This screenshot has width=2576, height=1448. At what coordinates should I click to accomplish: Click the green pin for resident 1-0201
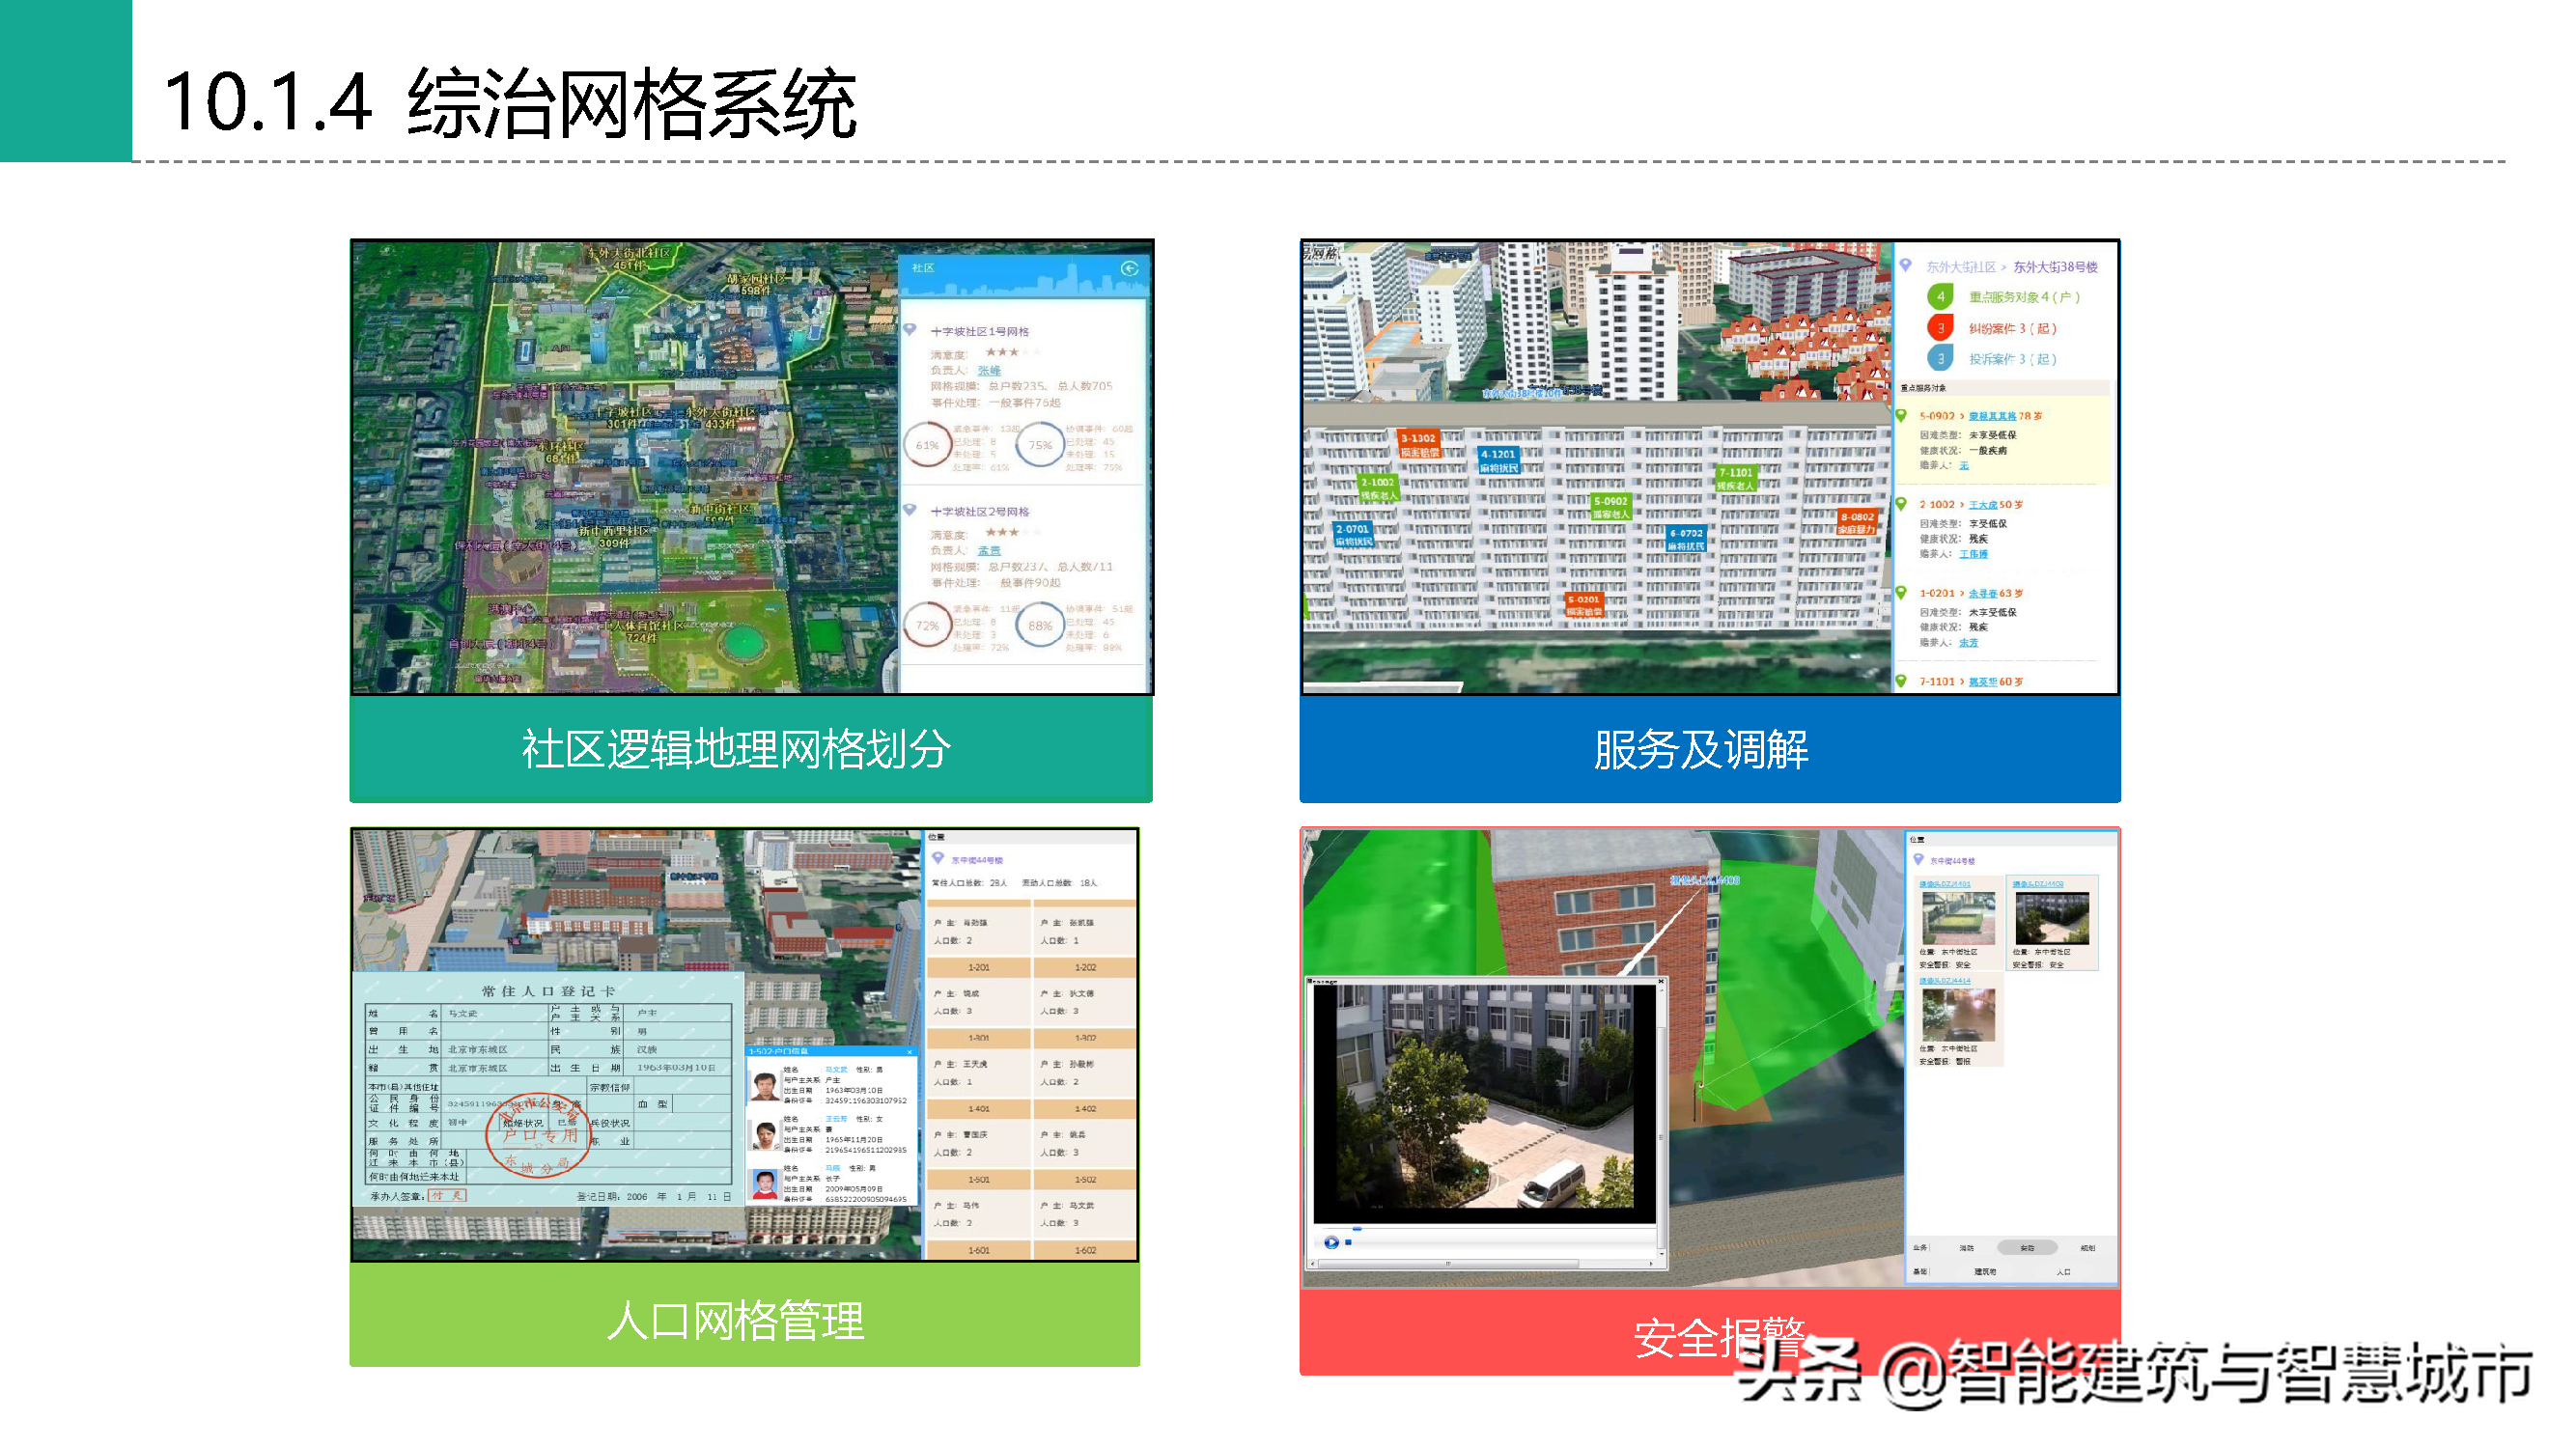tap(1902, 593)
